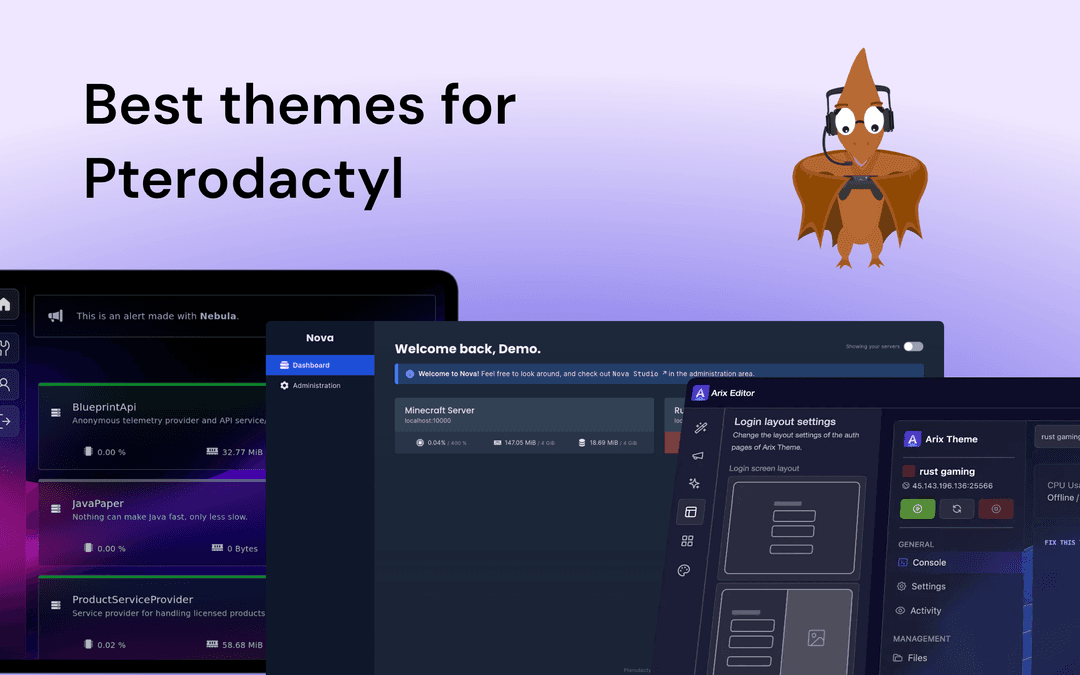Restart the rust gaming server

957,509
